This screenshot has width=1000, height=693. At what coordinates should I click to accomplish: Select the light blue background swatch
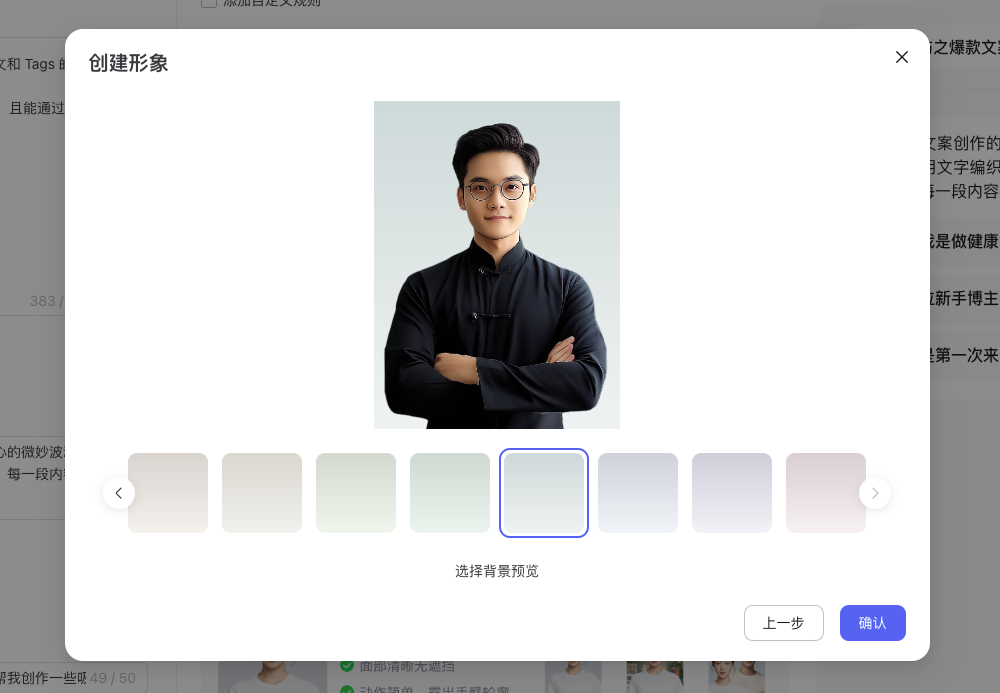coord(638,493)
